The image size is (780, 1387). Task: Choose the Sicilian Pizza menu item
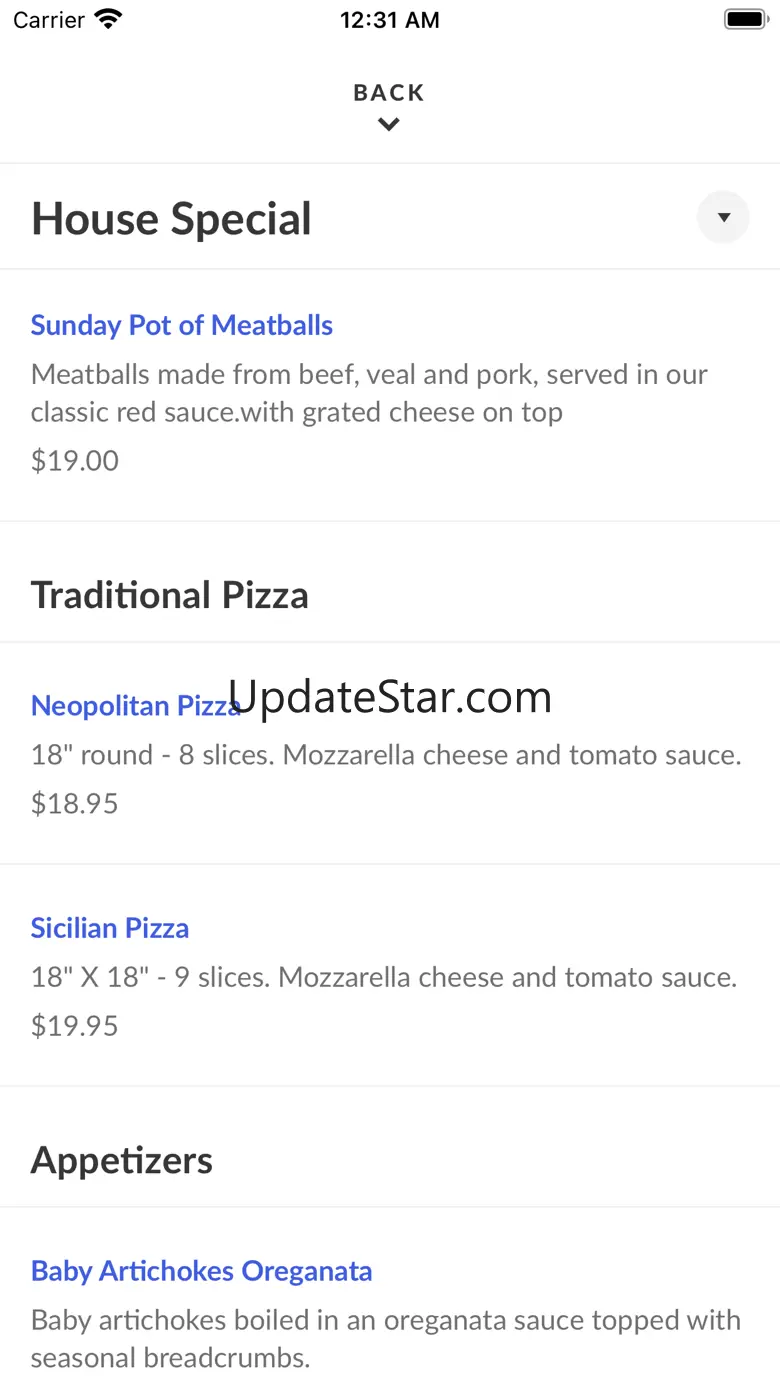(x=110, y=928)
